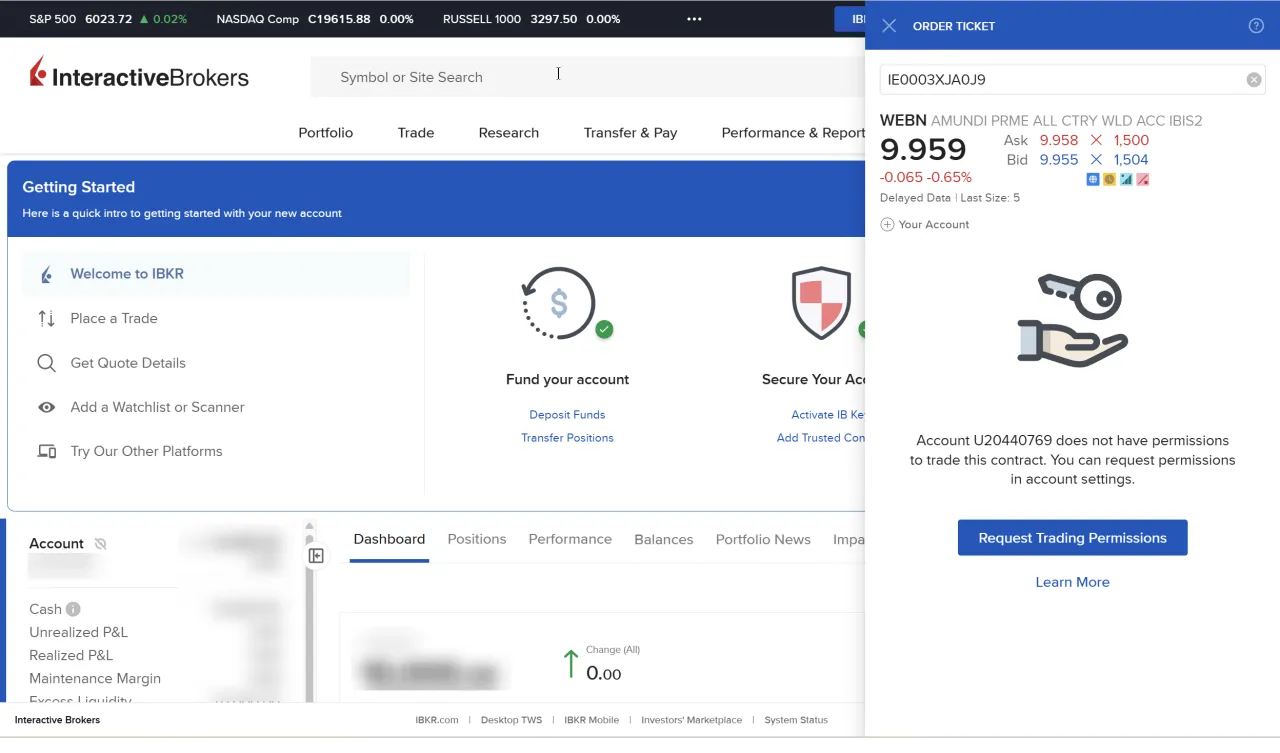This screenshot has width=1280, height=753.
Task: Open Try Our Other Platforms devices icon
Action: tap(46, 451)
